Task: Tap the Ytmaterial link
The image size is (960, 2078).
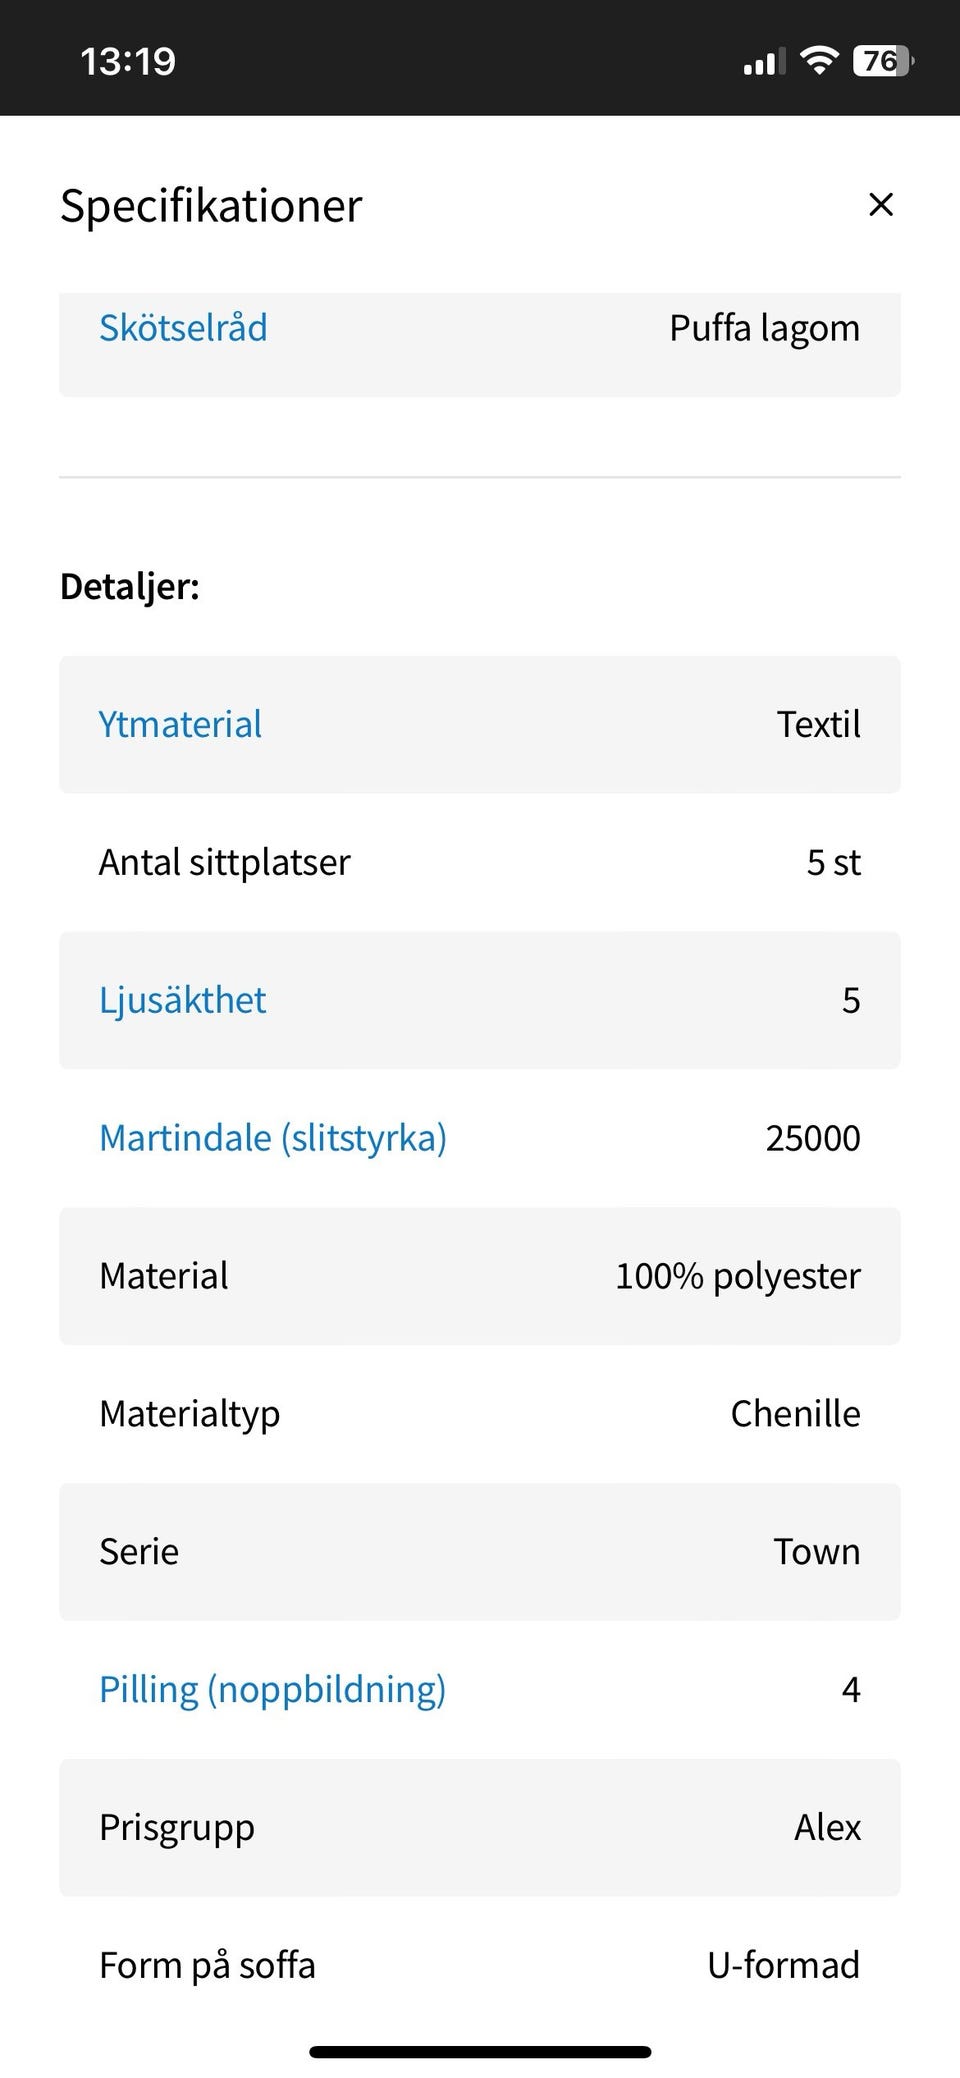Action: coord(180,724)
